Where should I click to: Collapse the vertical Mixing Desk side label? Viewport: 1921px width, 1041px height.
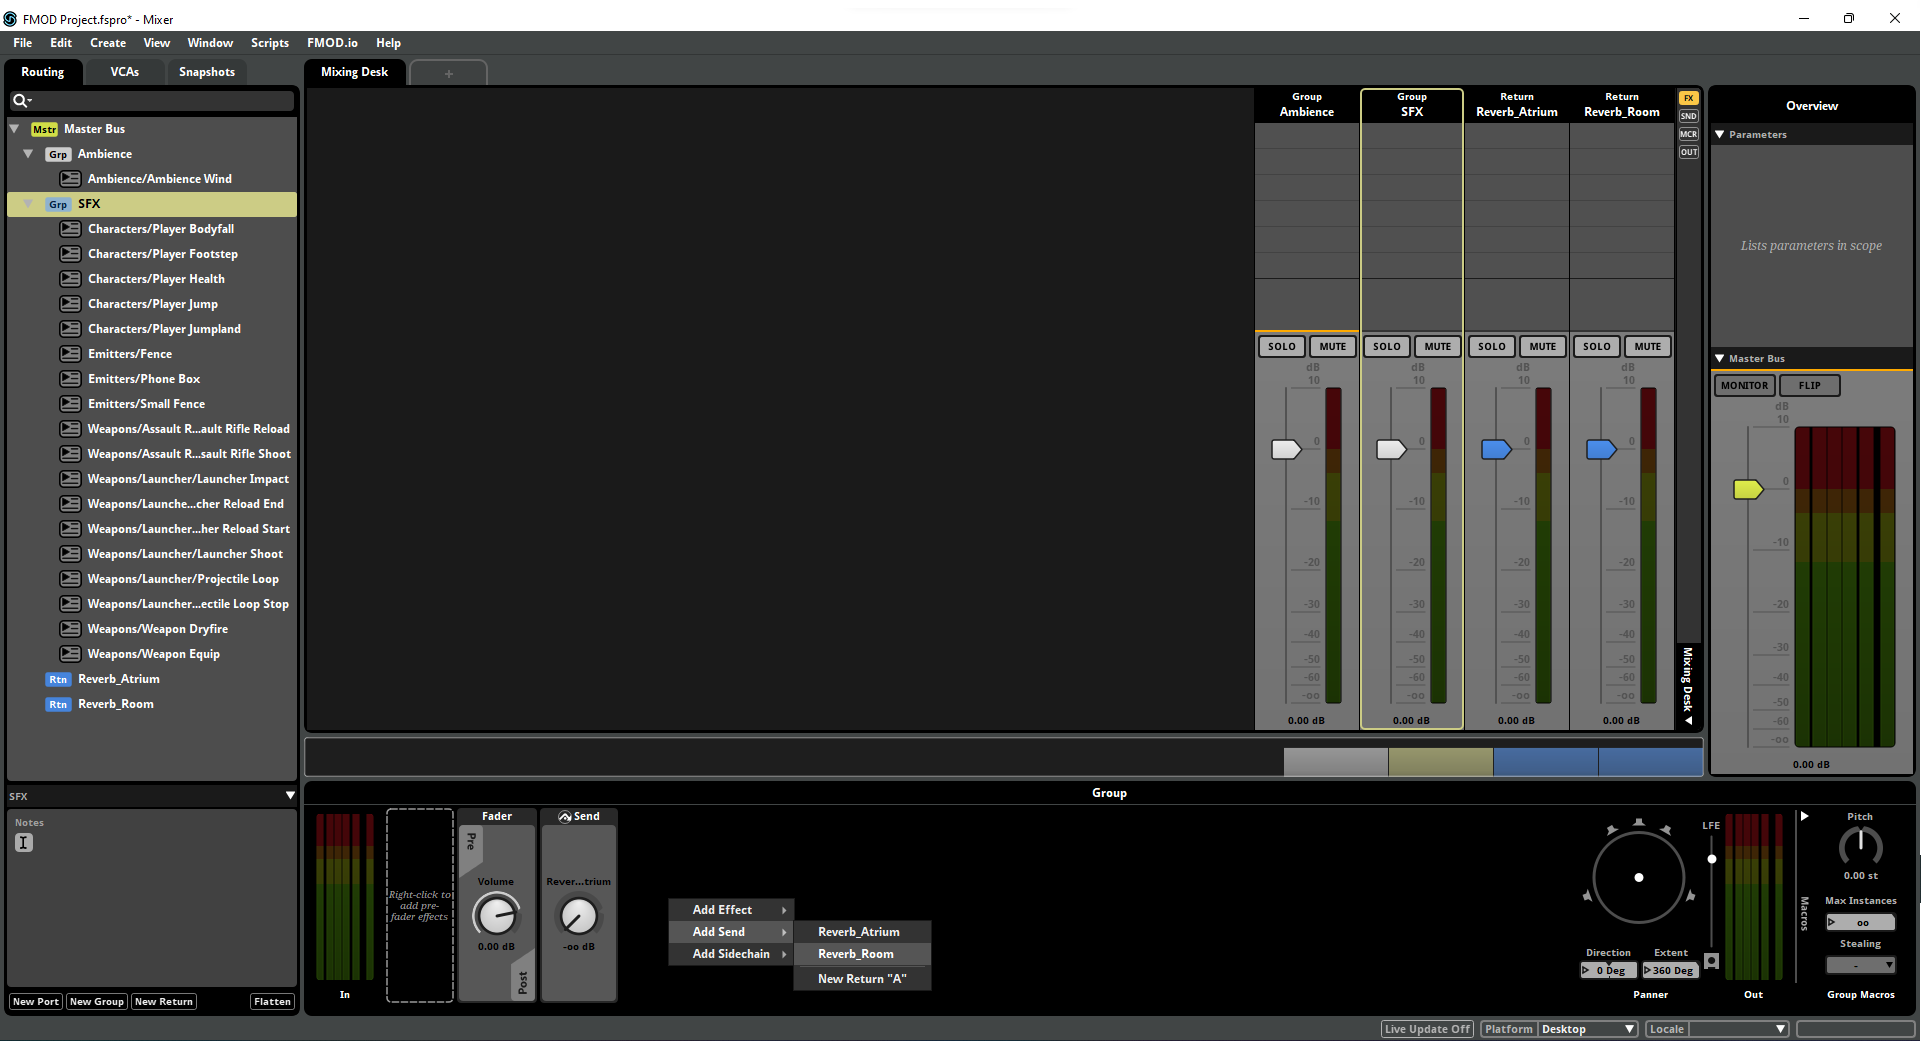point(1689,720)
